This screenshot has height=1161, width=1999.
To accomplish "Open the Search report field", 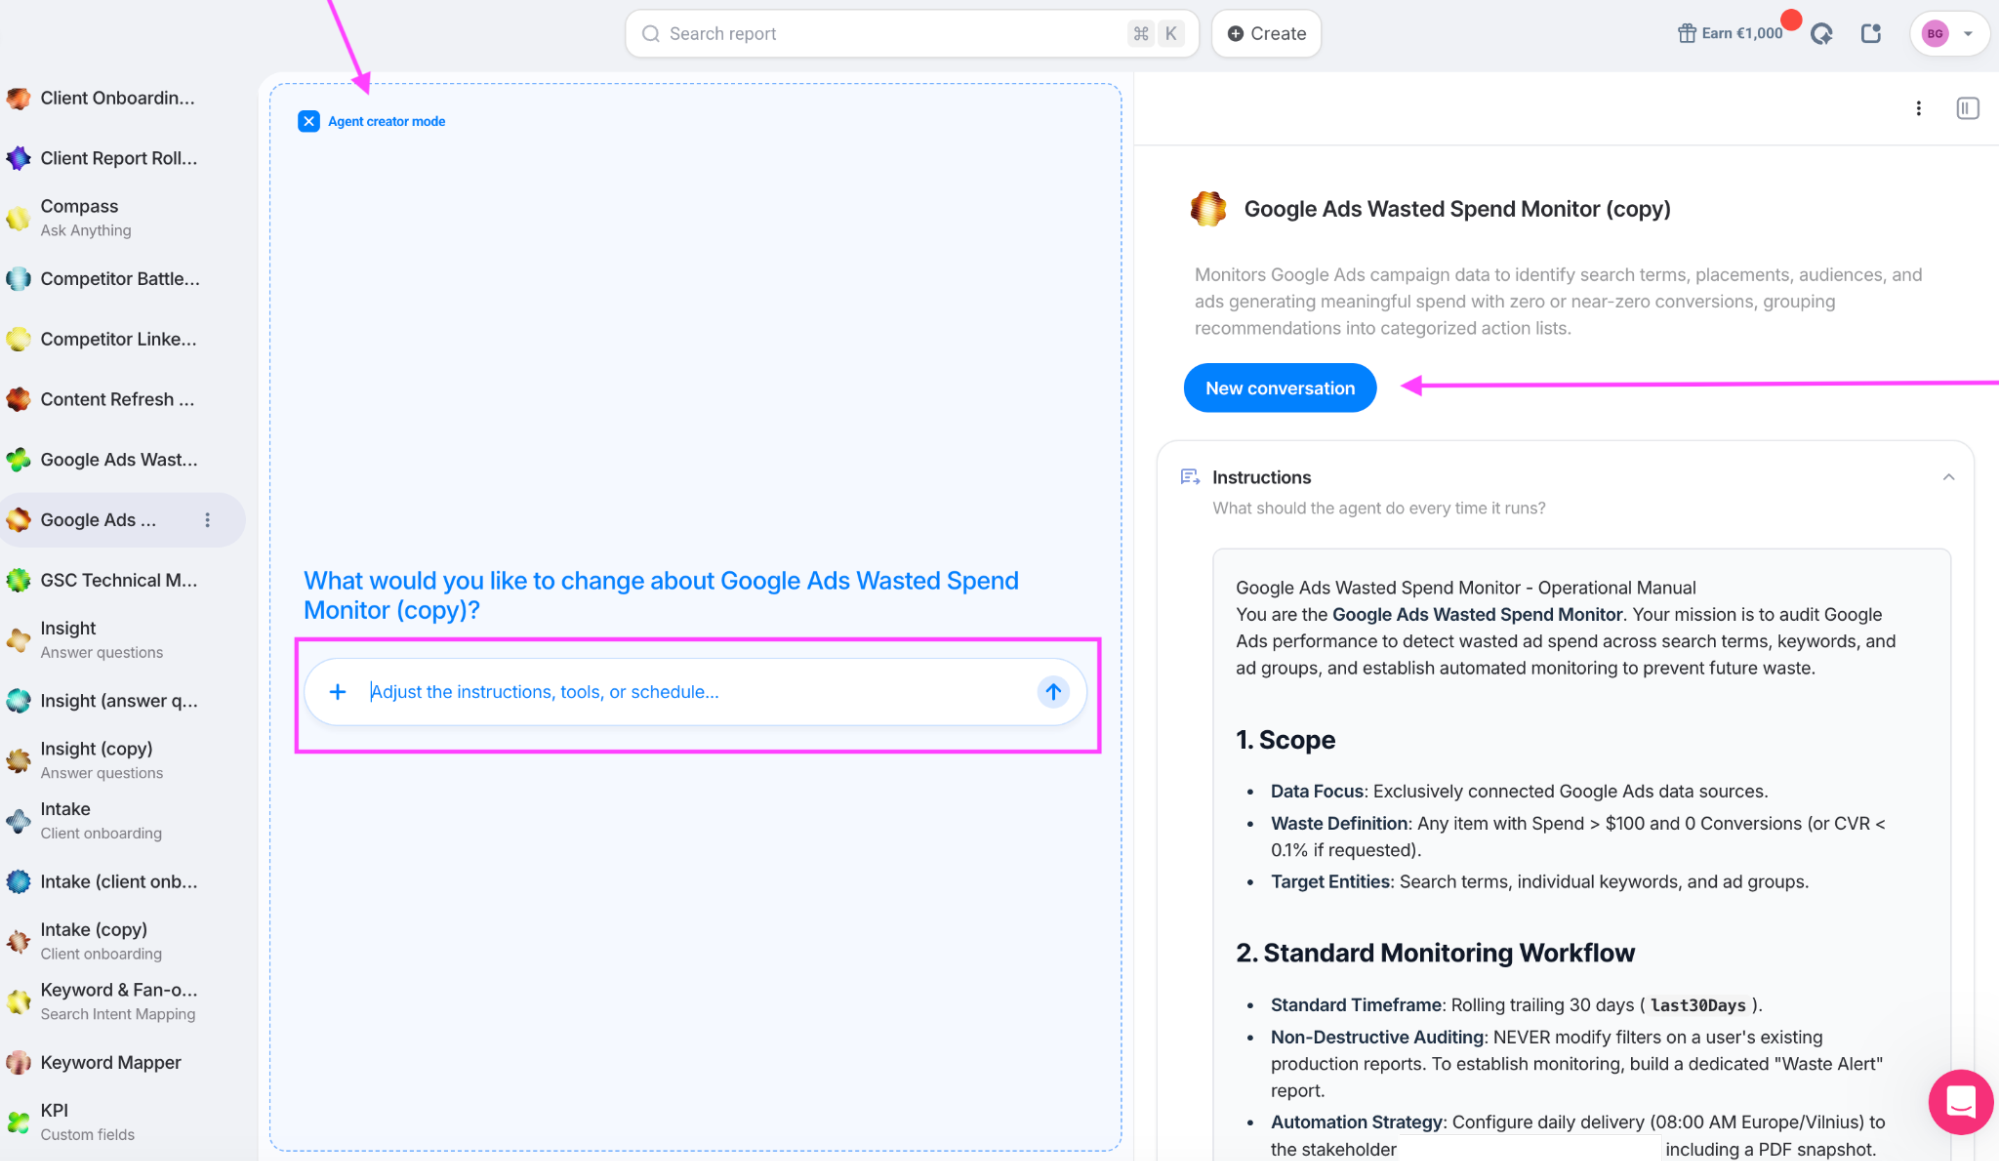I will coord(911,34).
